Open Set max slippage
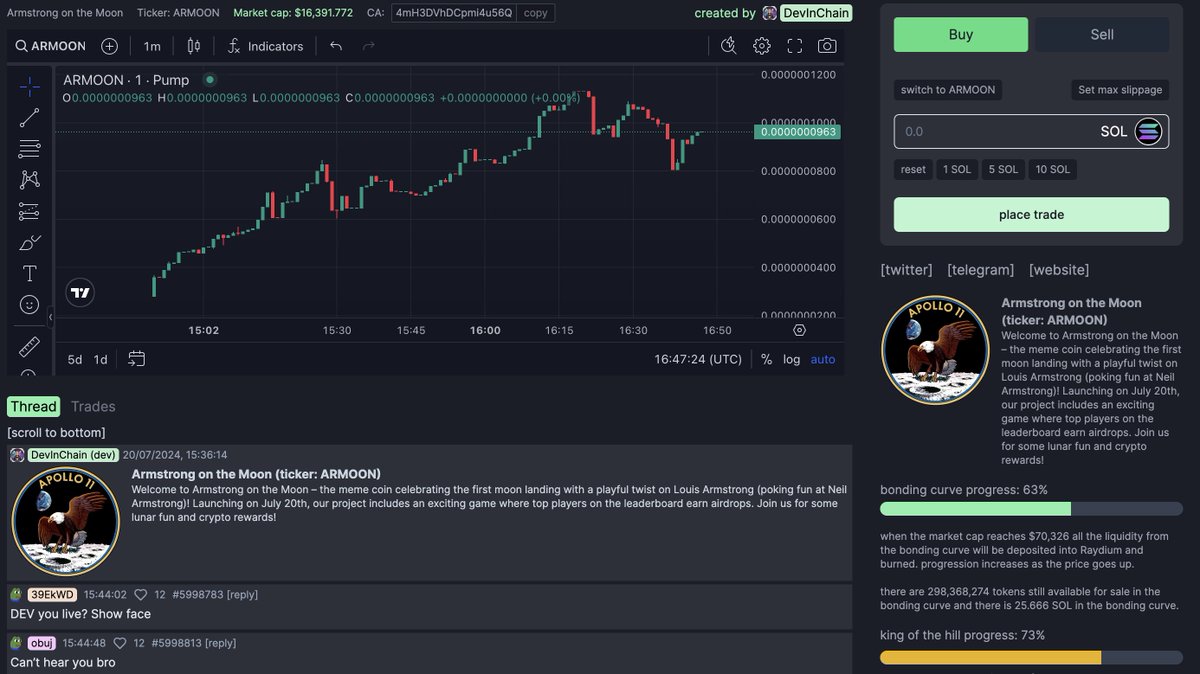1200x674 pixels. 1120,90
